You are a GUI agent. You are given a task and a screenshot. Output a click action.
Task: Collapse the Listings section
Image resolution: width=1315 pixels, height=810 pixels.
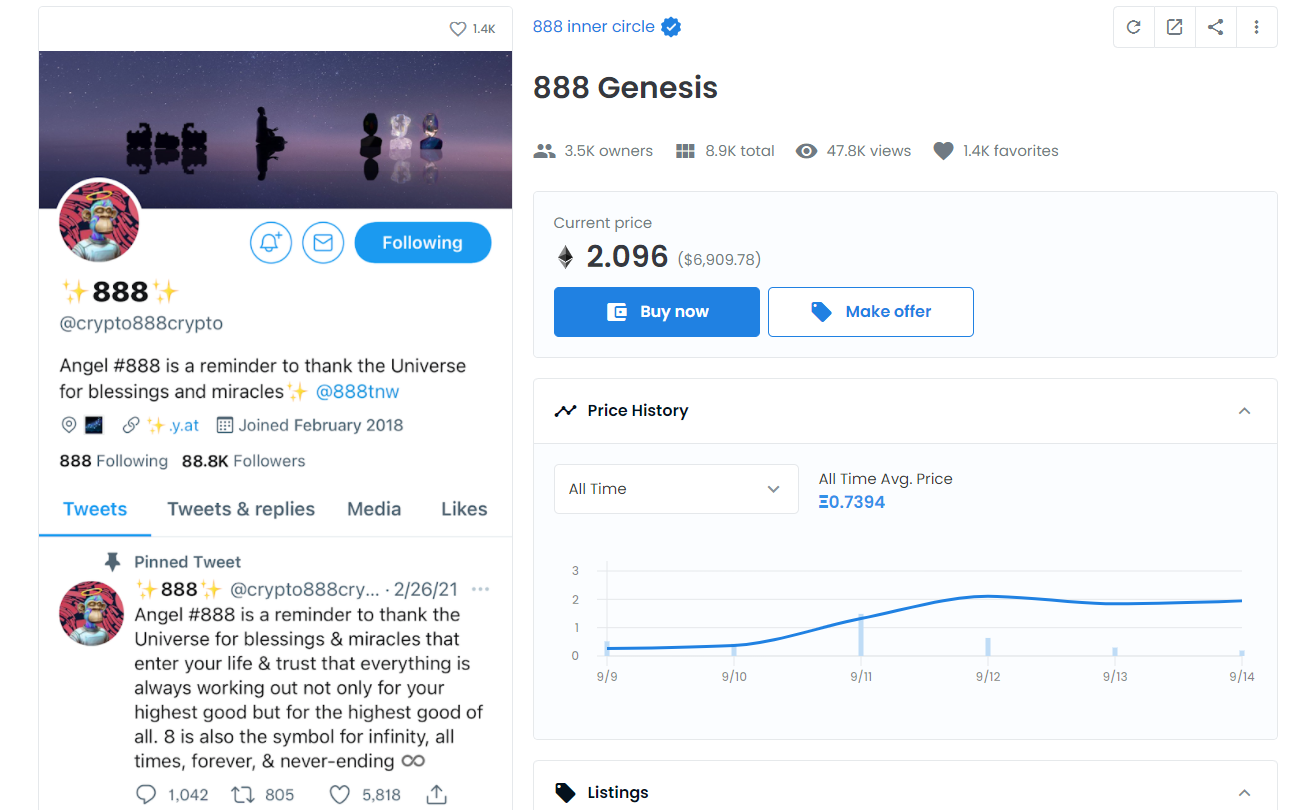click(x=1244, y=793)
